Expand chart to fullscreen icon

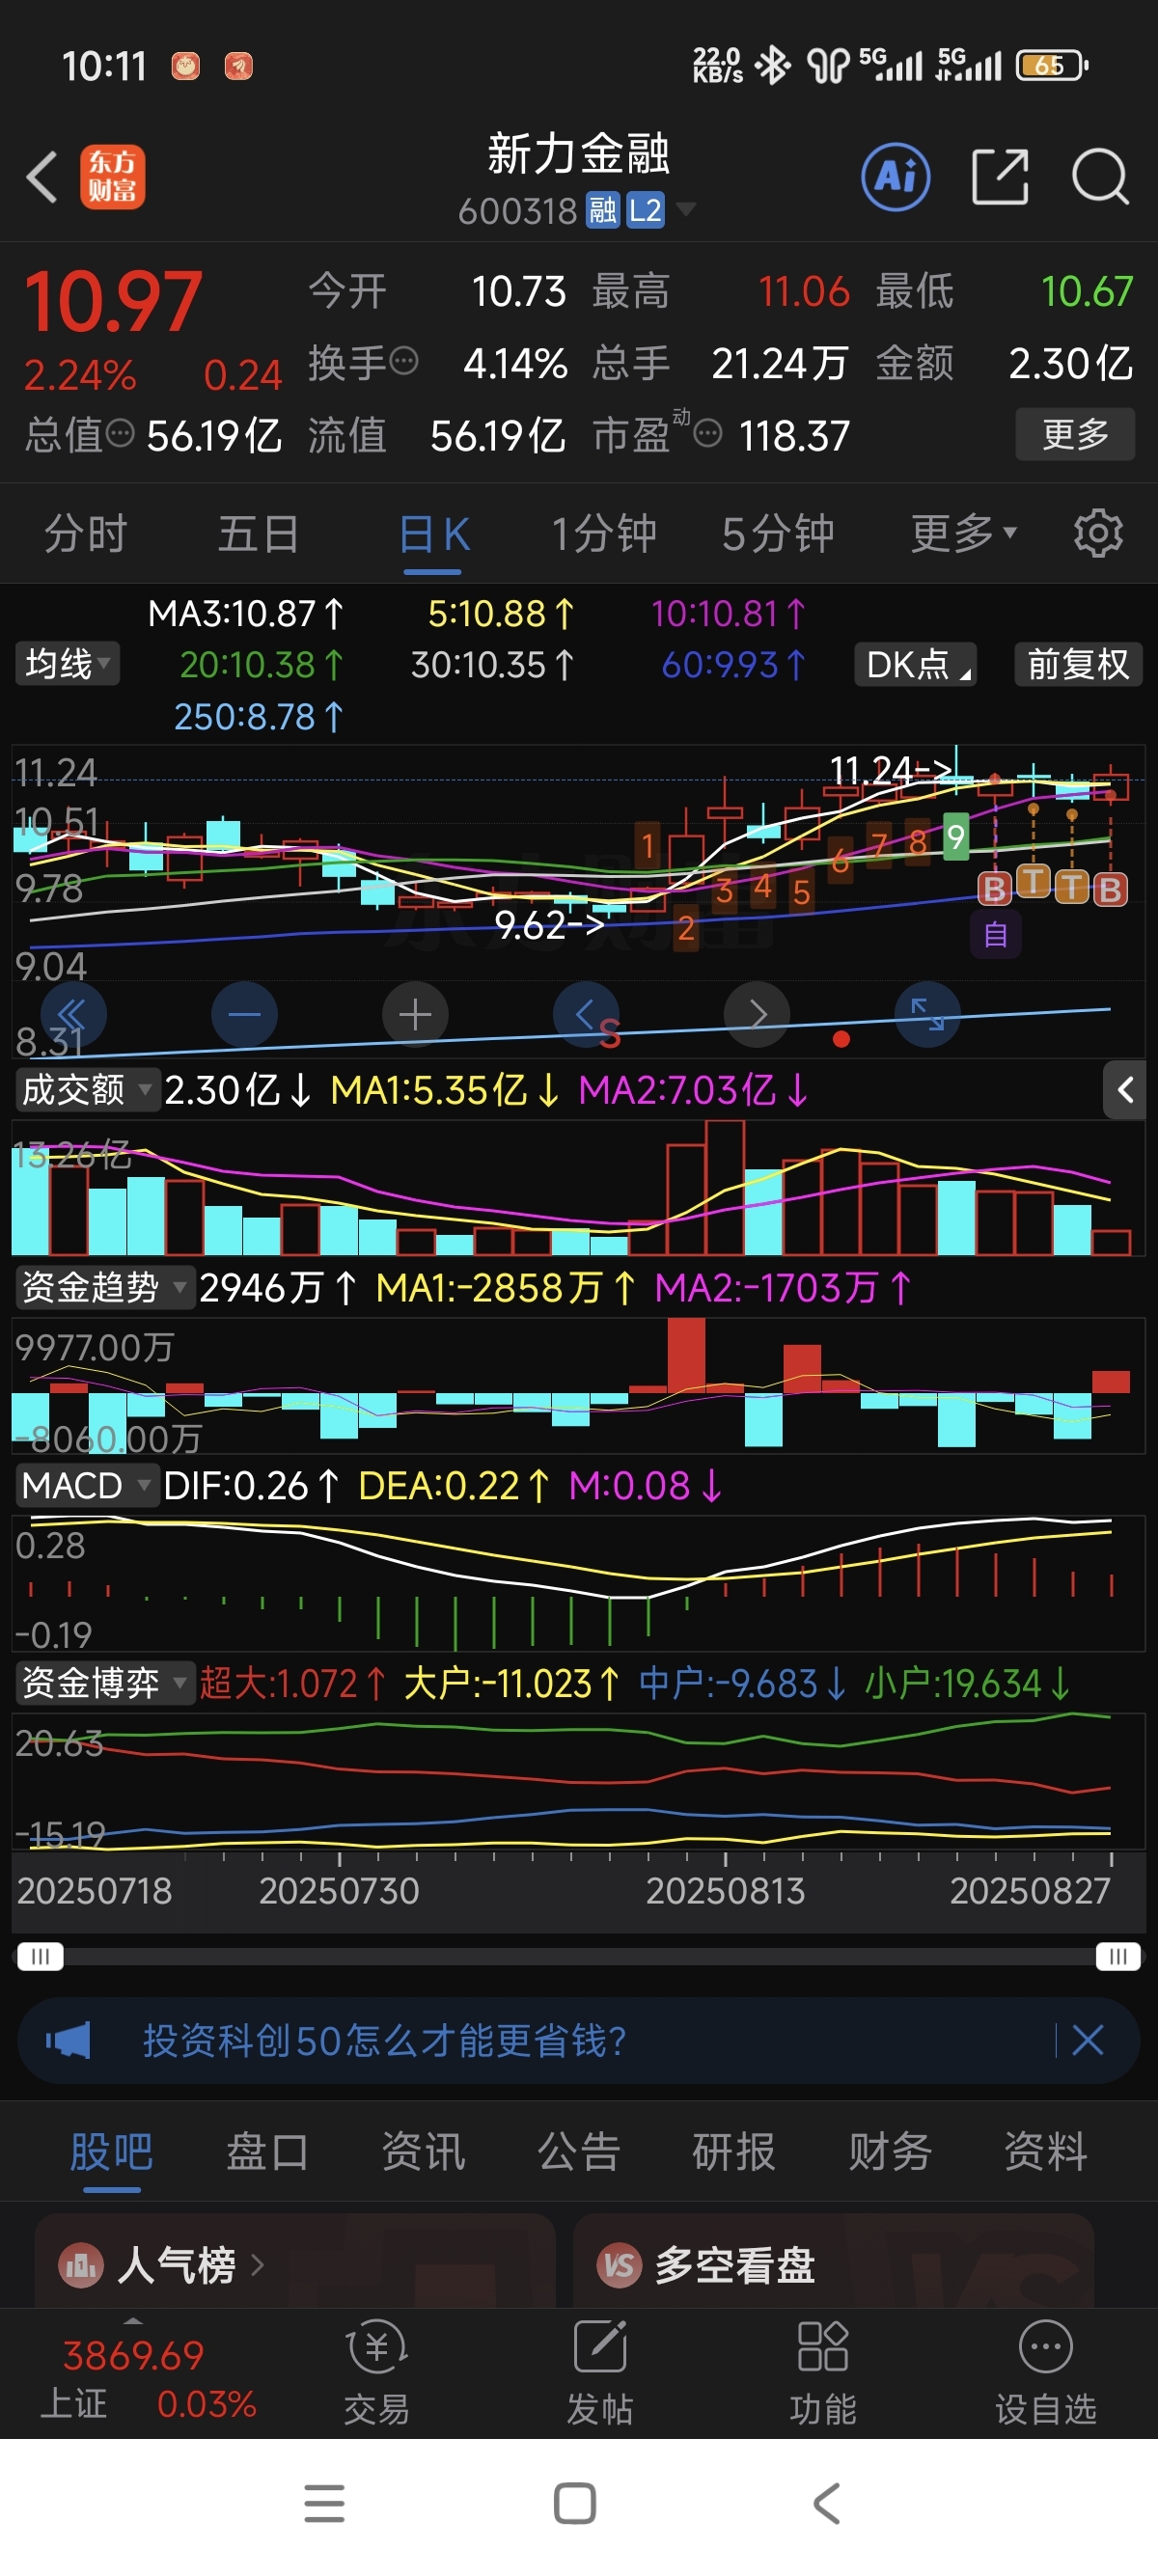(x=928, y=1015)
